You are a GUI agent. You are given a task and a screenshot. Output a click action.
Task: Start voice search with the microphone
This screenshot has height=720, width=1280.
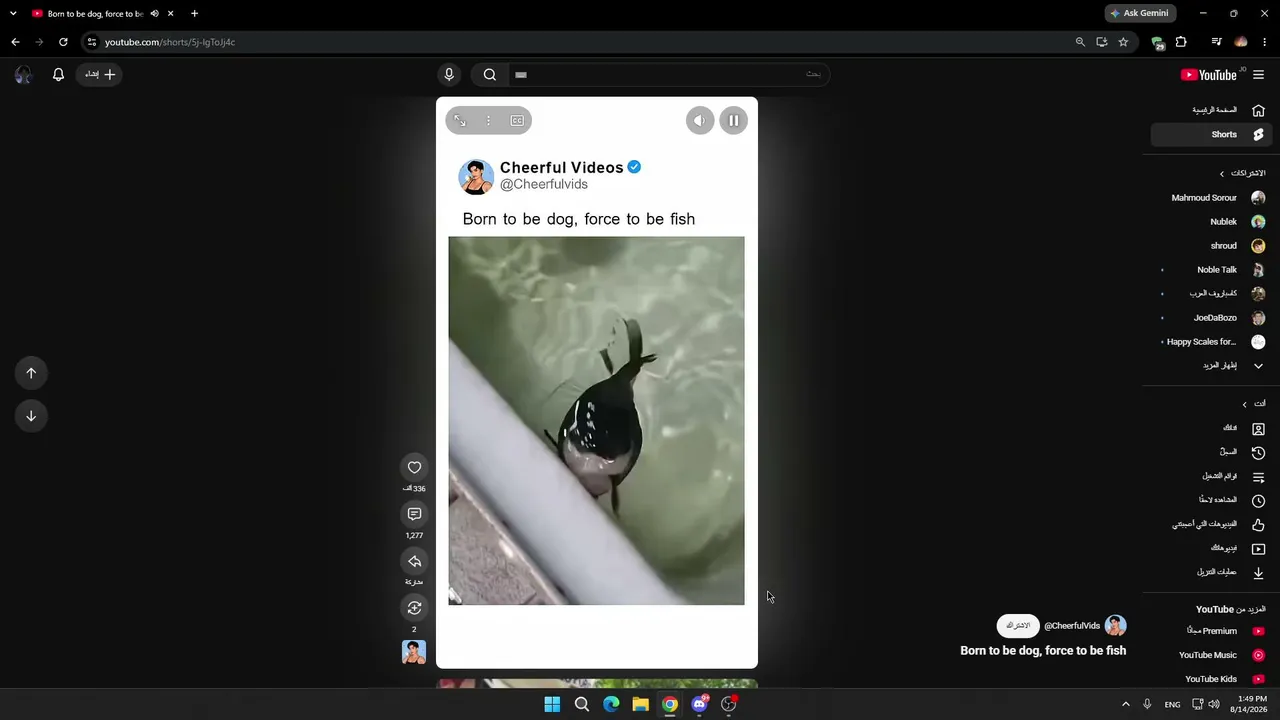point(449,74)
